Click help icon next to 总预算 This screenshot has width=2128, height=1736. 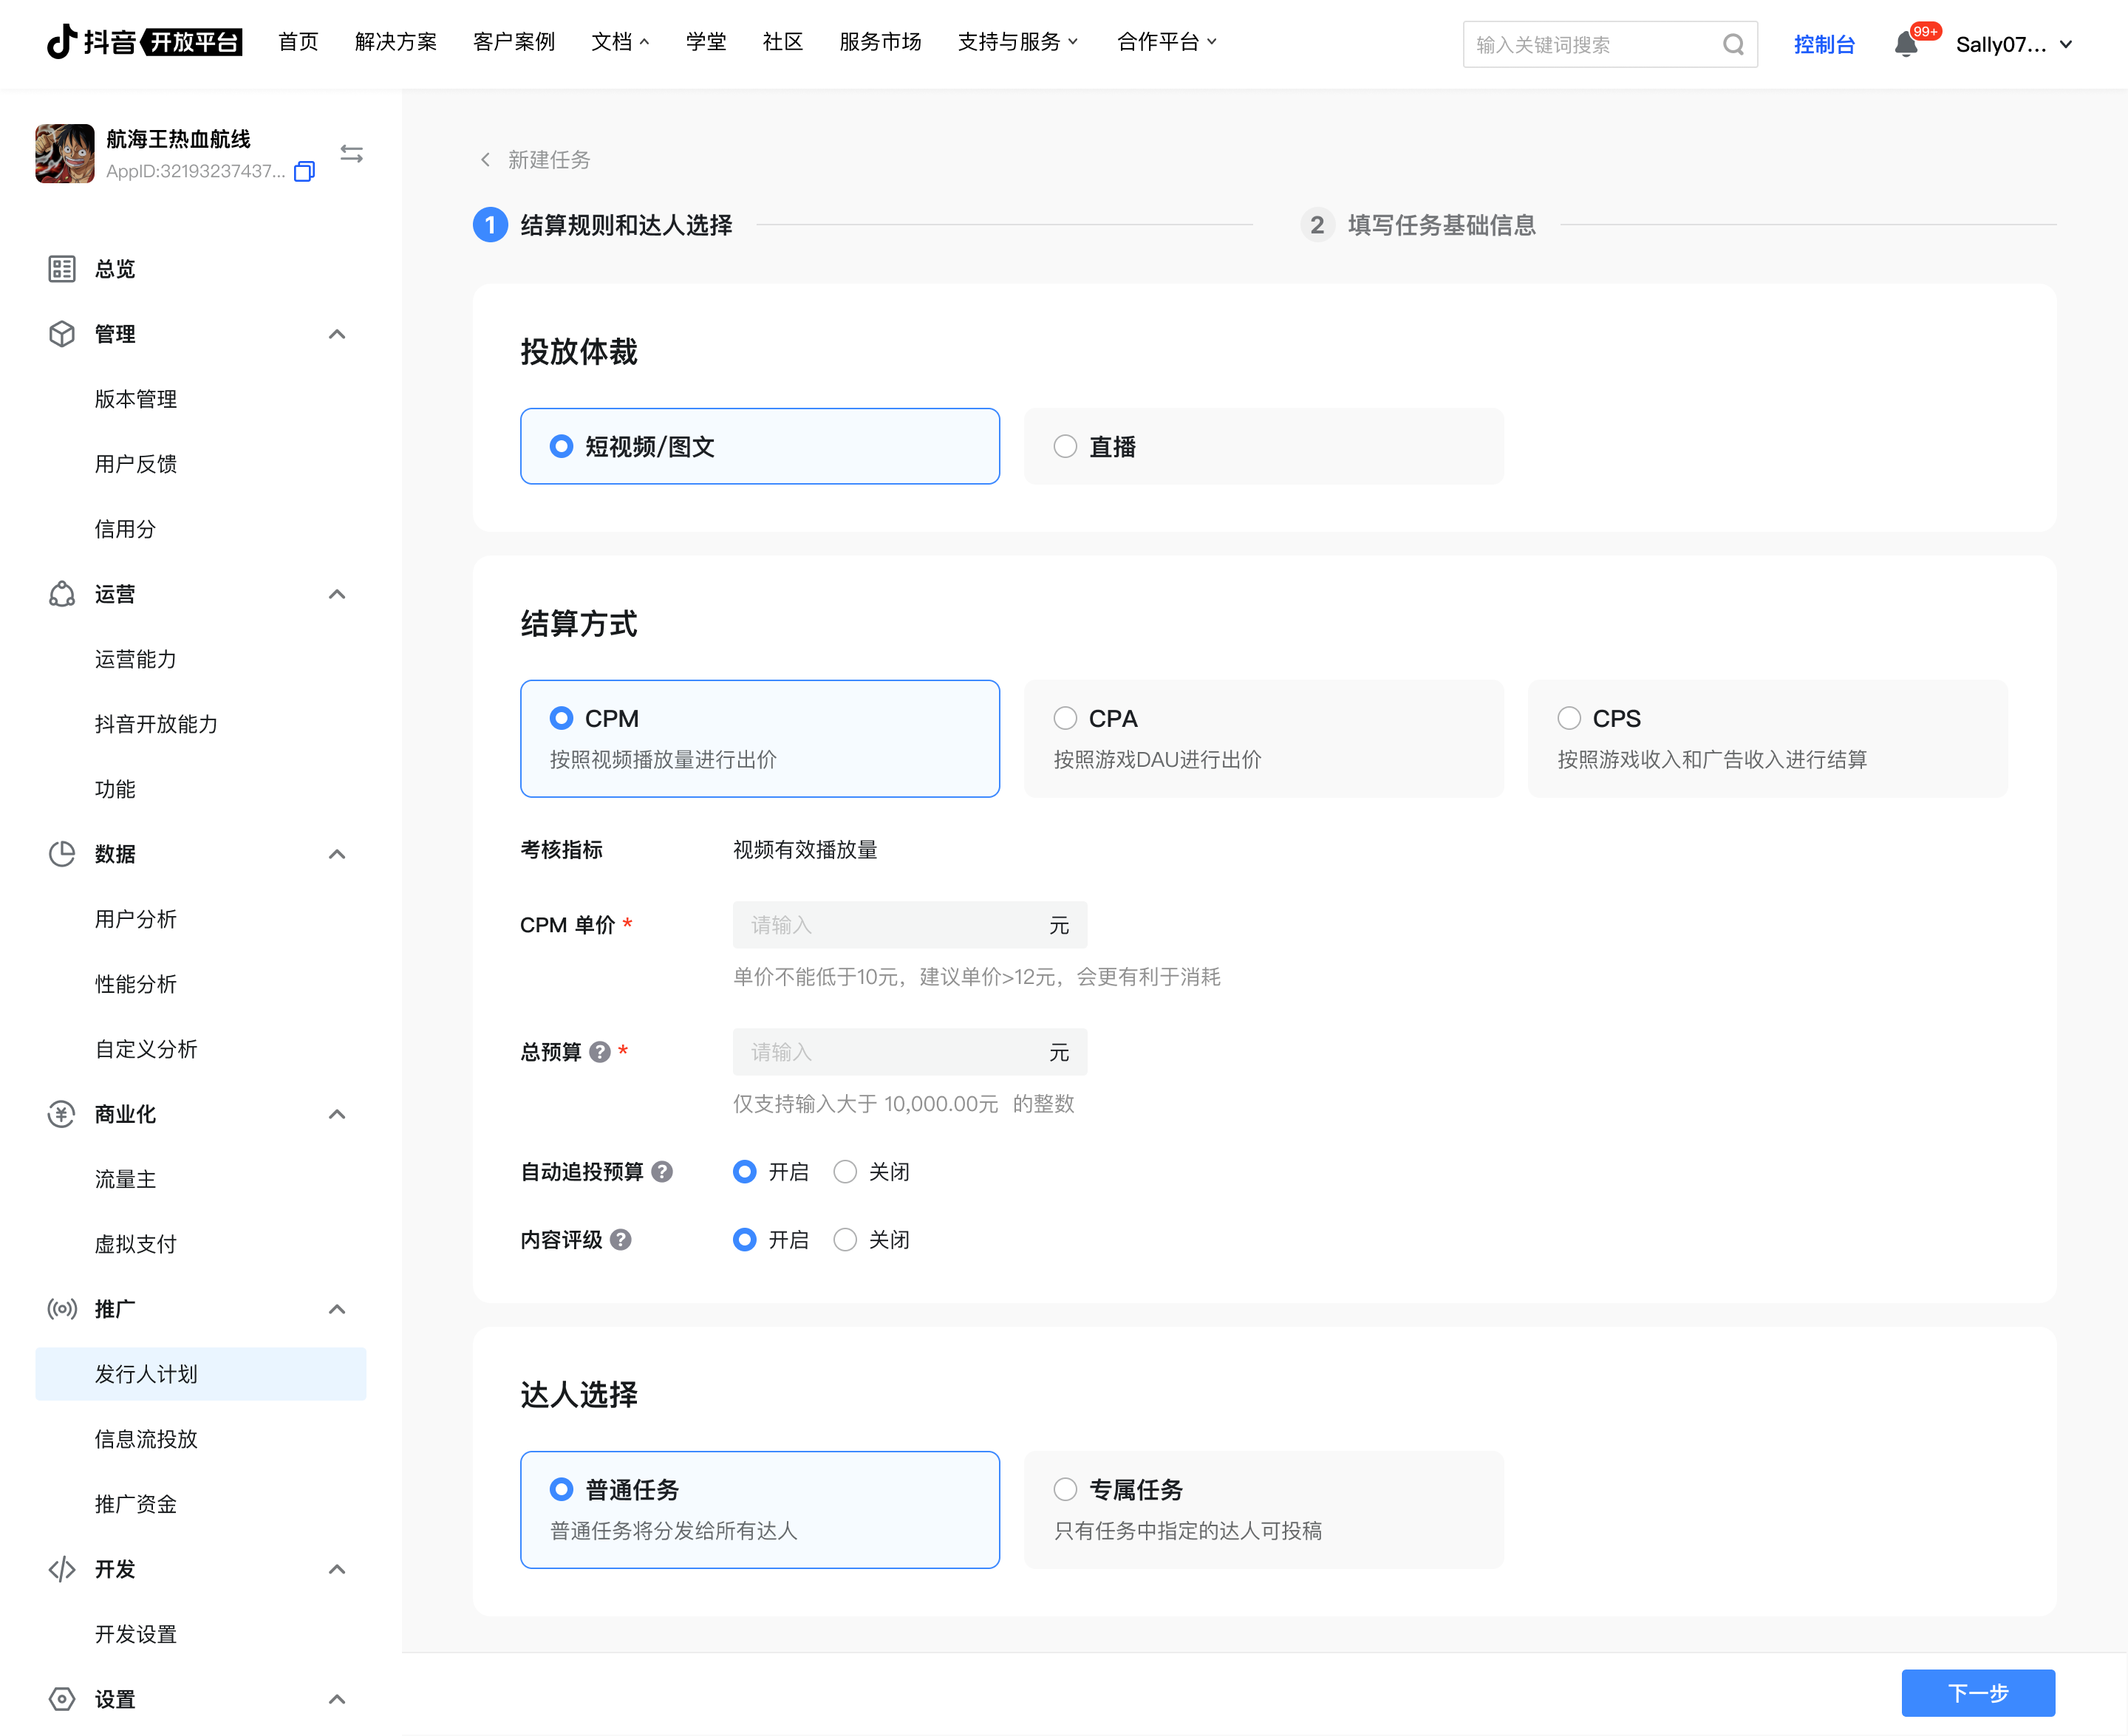click(600, 1052)
